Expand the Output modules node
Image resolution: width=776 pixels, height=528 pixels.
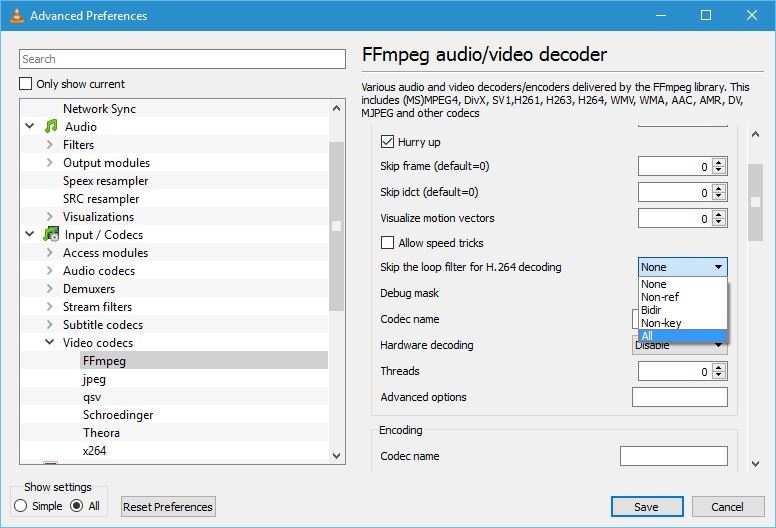point(49,163)
